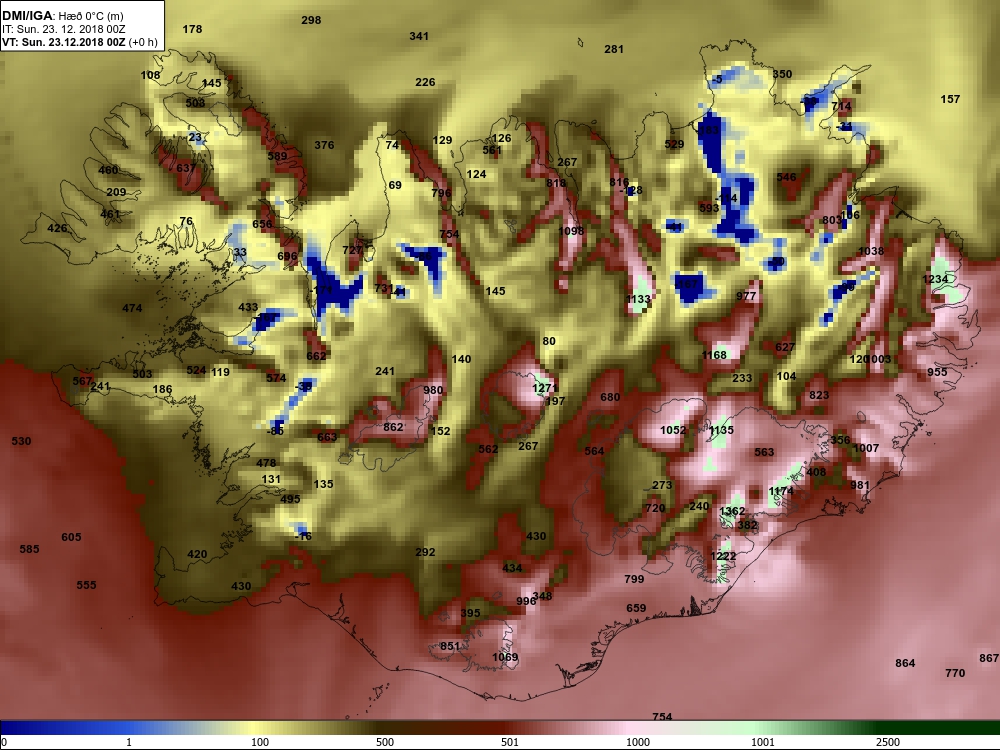Click the map value '585'
Screen dimensions: 1000x750
[x=29, y=548]
